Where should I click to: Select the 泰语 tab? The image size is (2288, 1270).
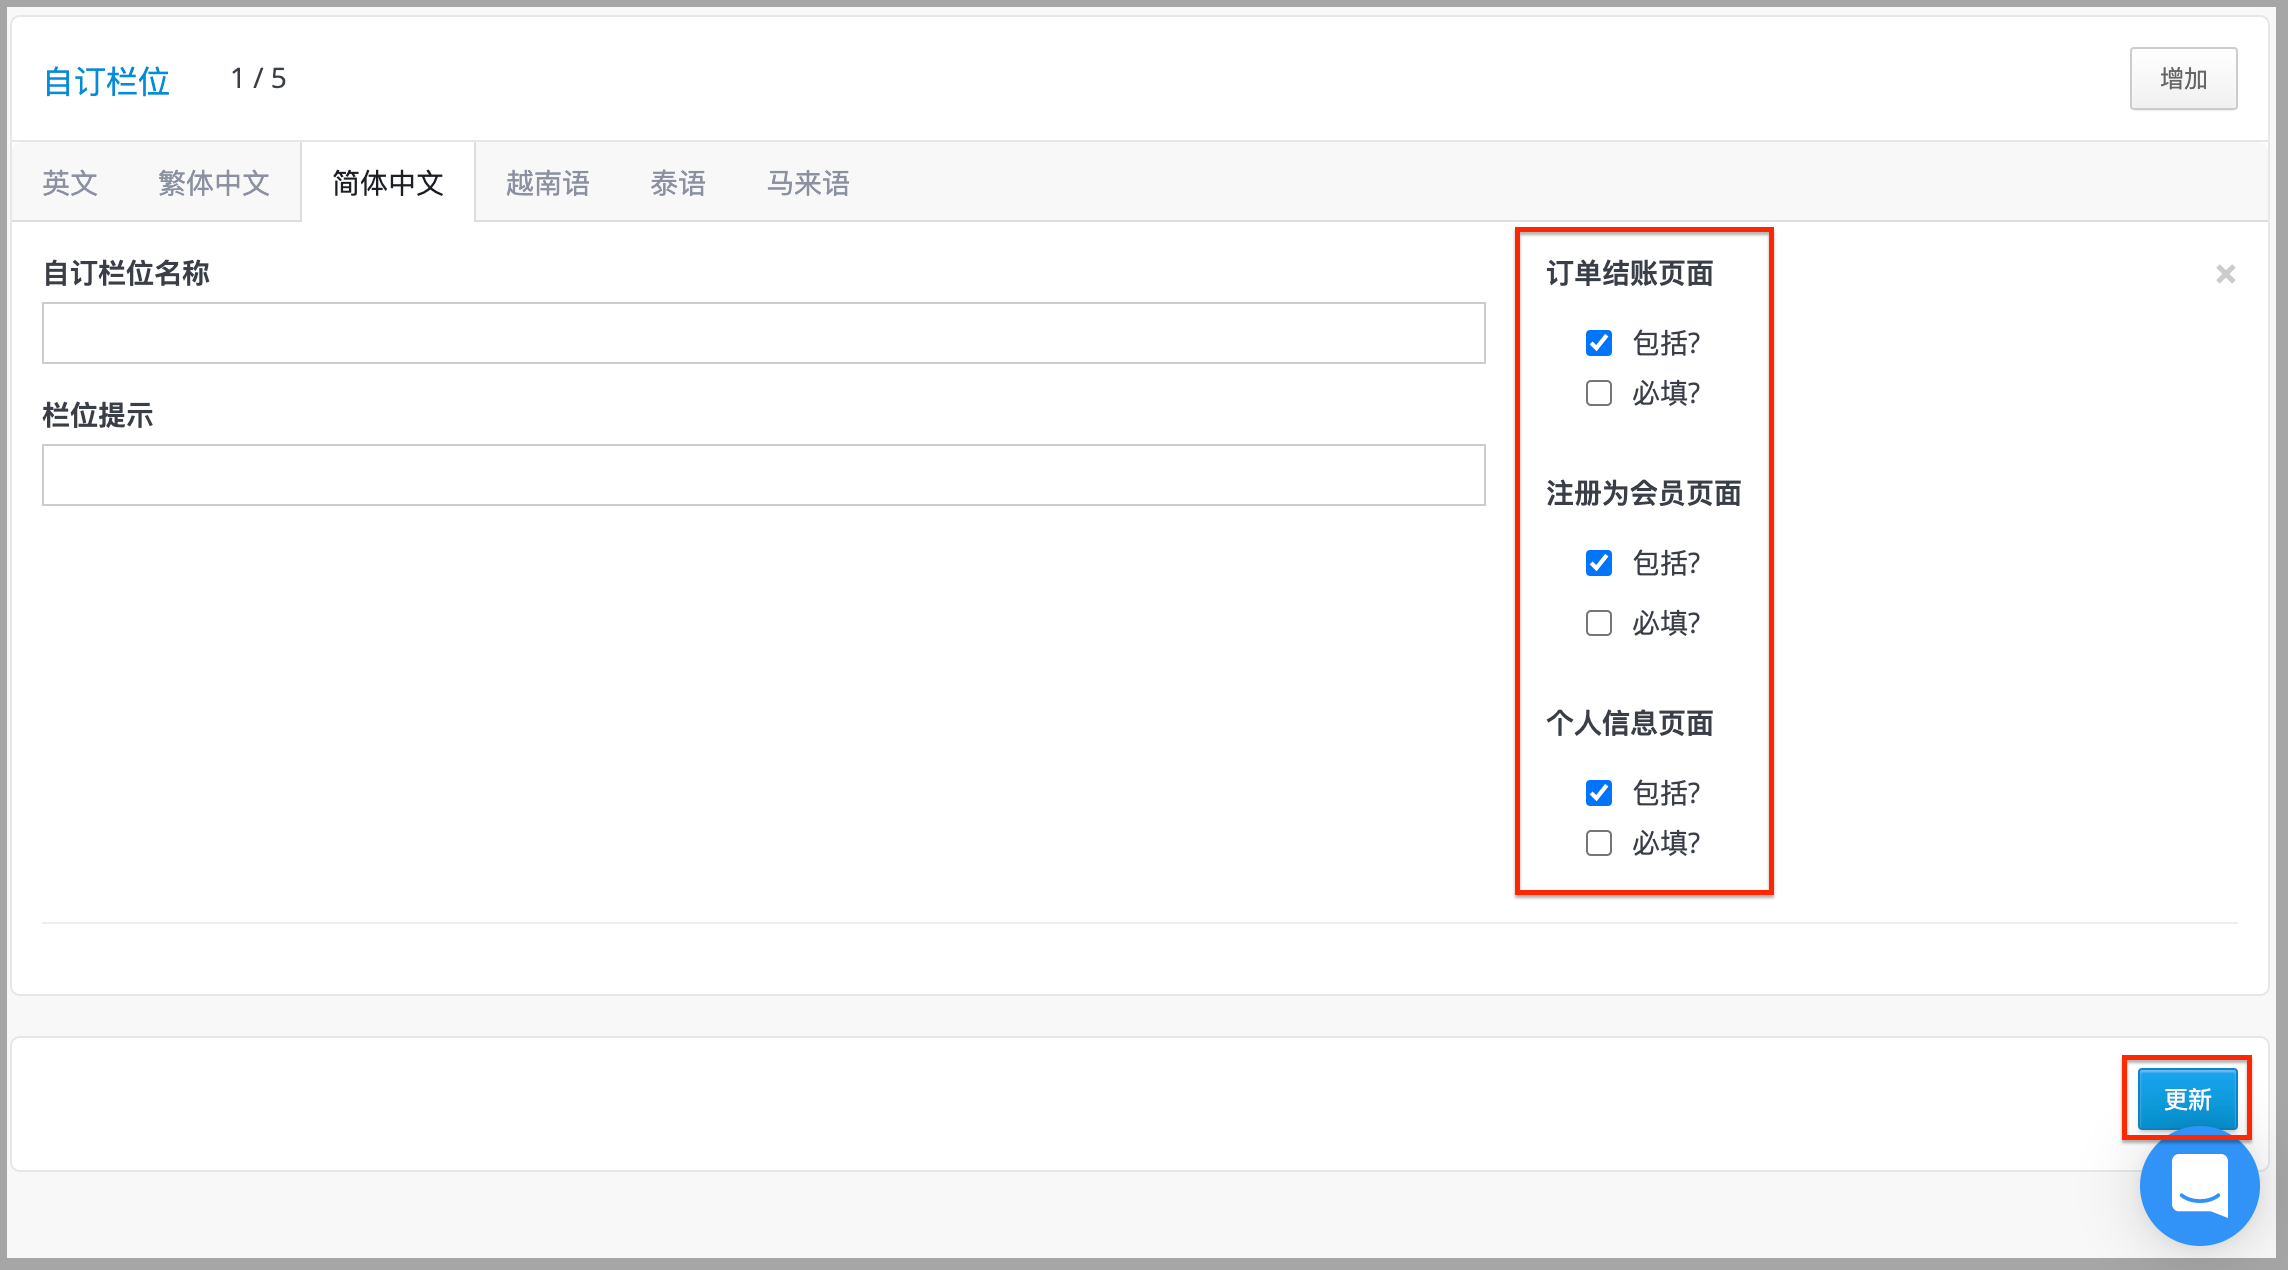coord(678,182)
